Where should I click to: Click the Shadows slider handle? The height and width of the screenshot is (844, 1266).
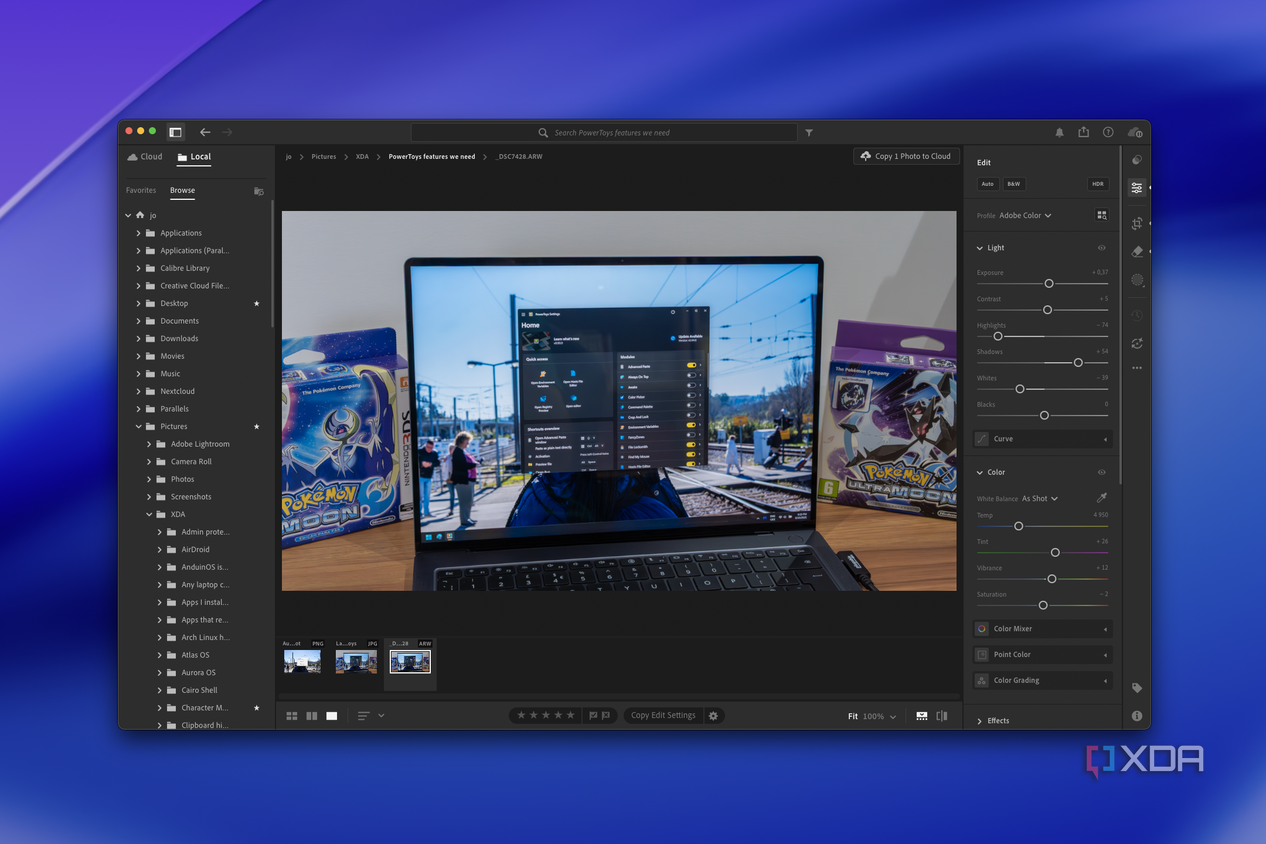pos(1078,363)
